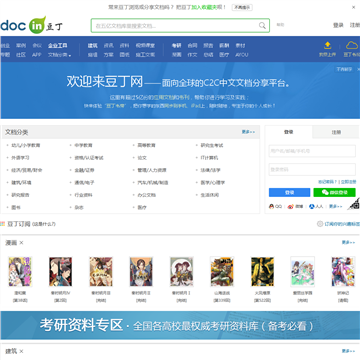Click the 人人 login icon
Viewport: 360px width, 360px height.
pos(312,206)
